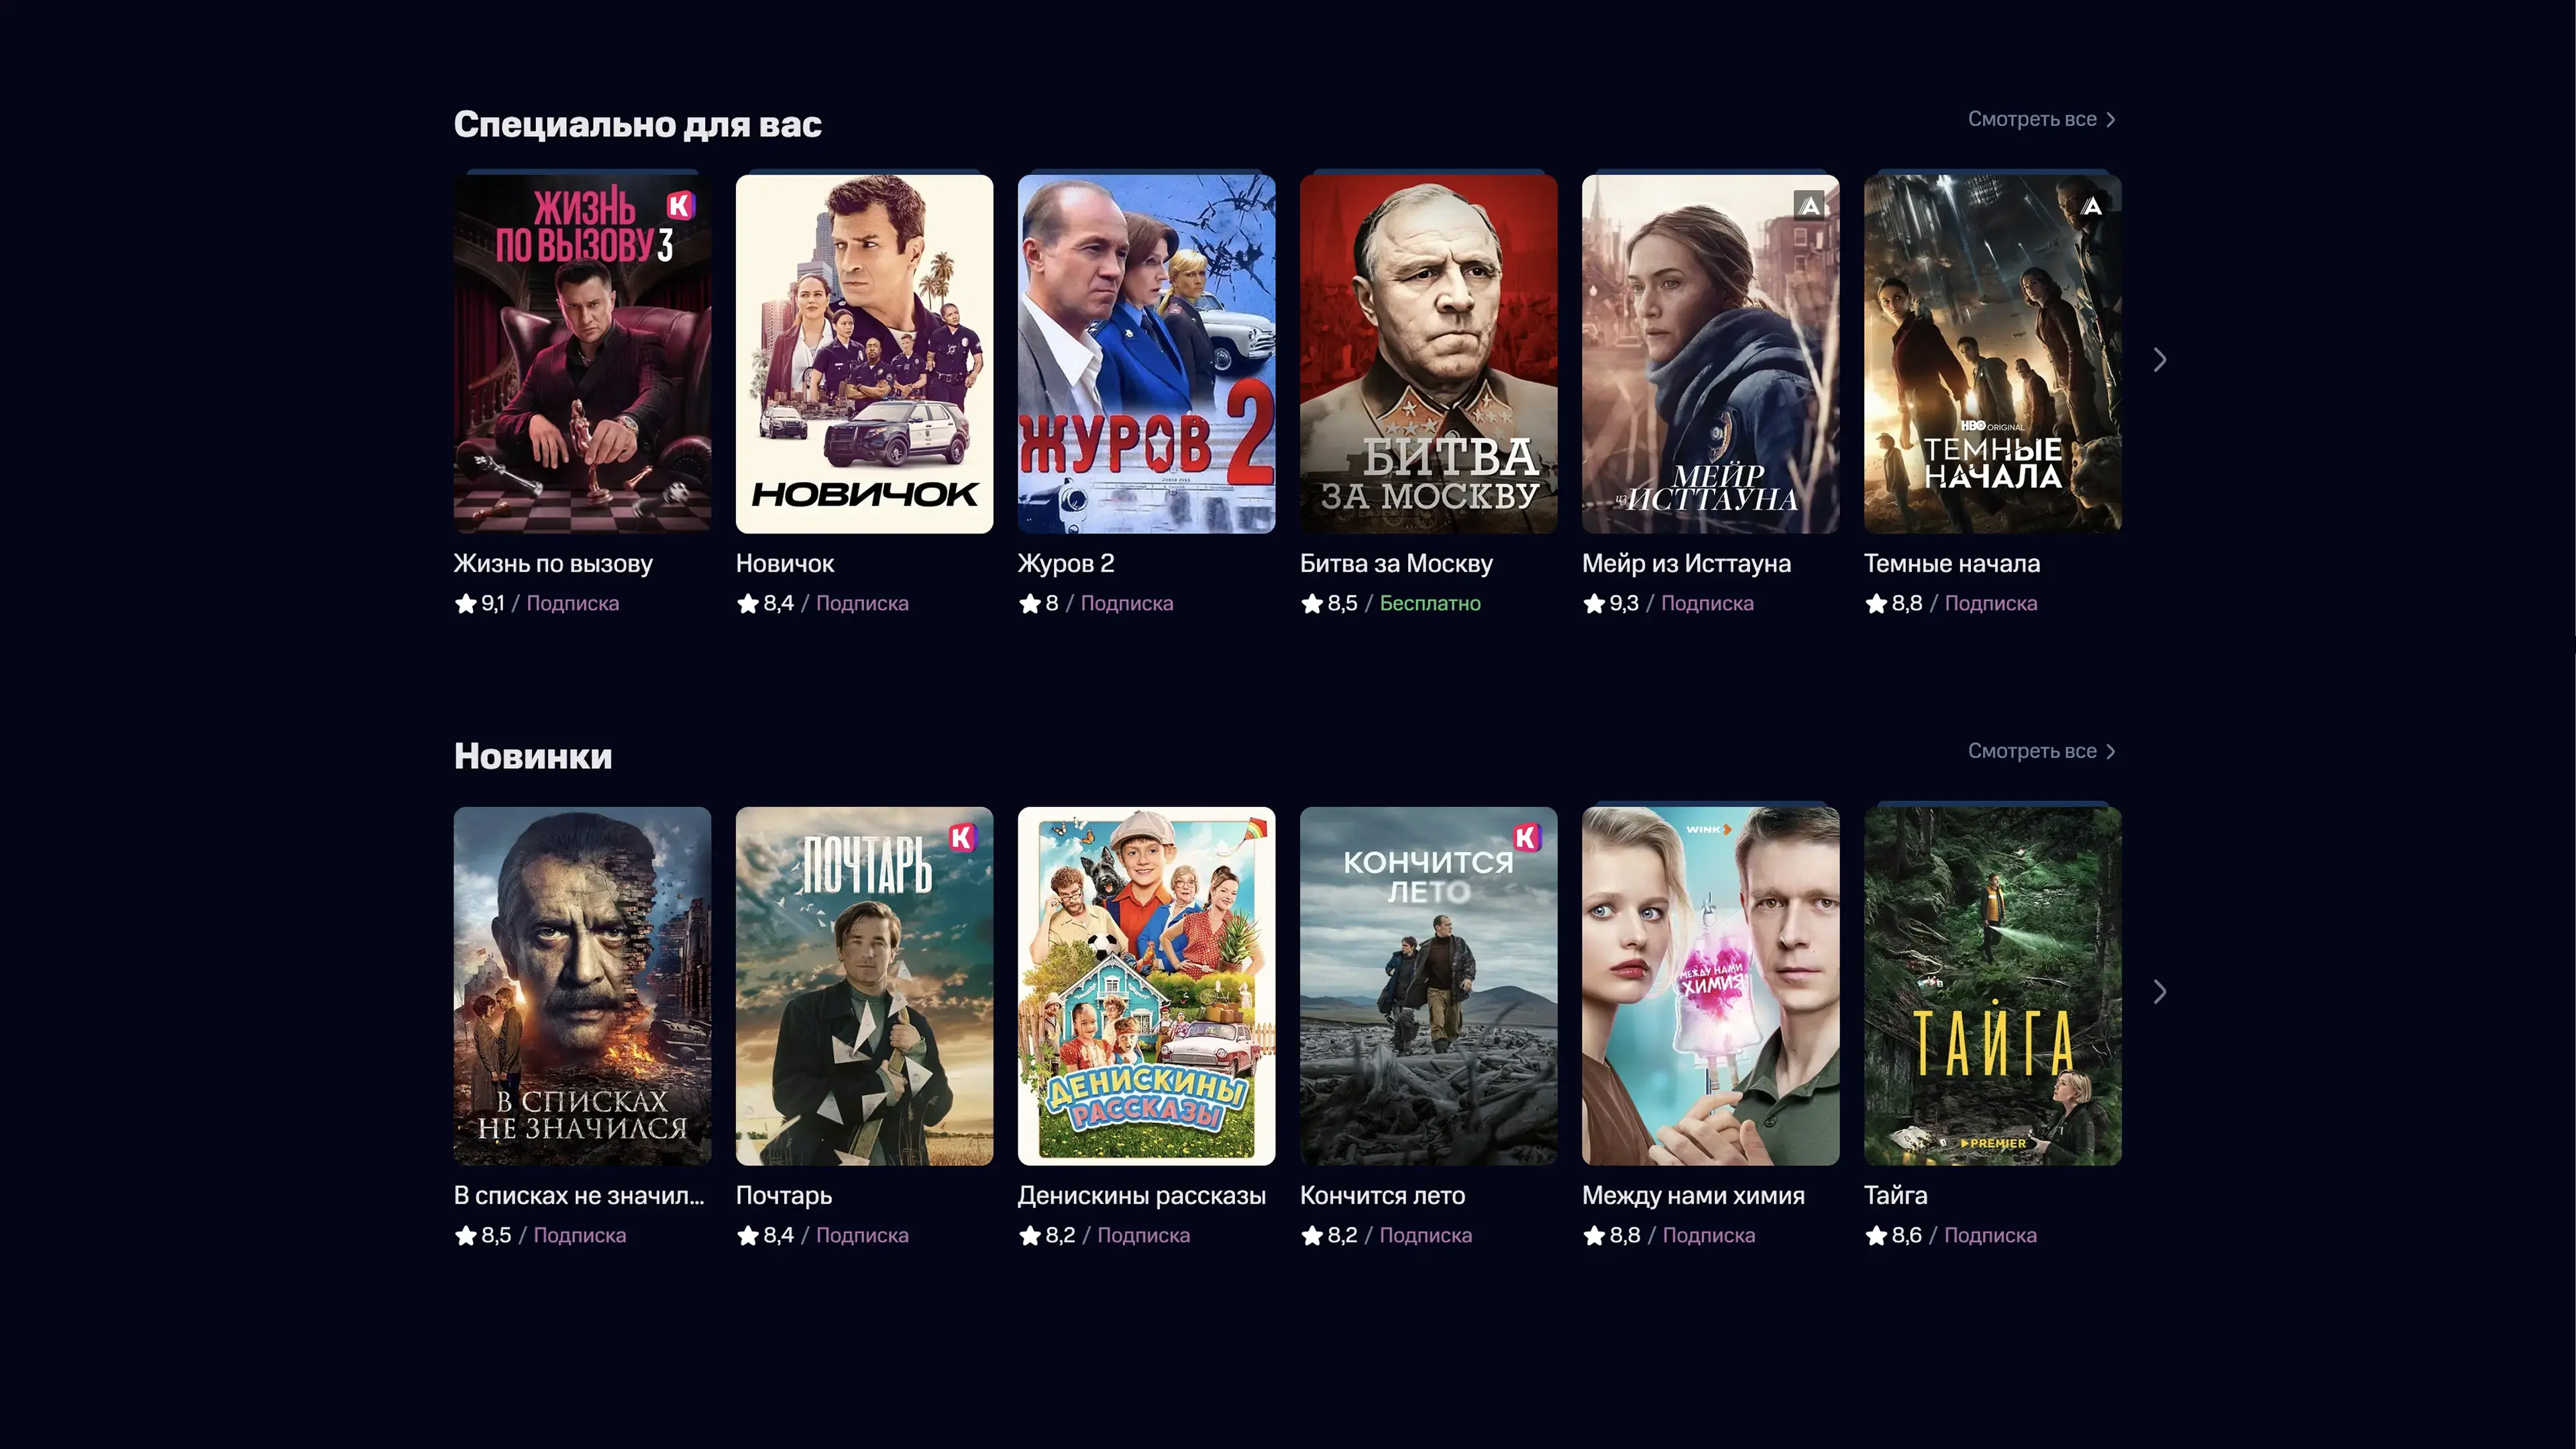This screenshot has width=2576, height=1449.
Task: Click the K badge on Кончится лето poster
Action: coord(1526,838)
